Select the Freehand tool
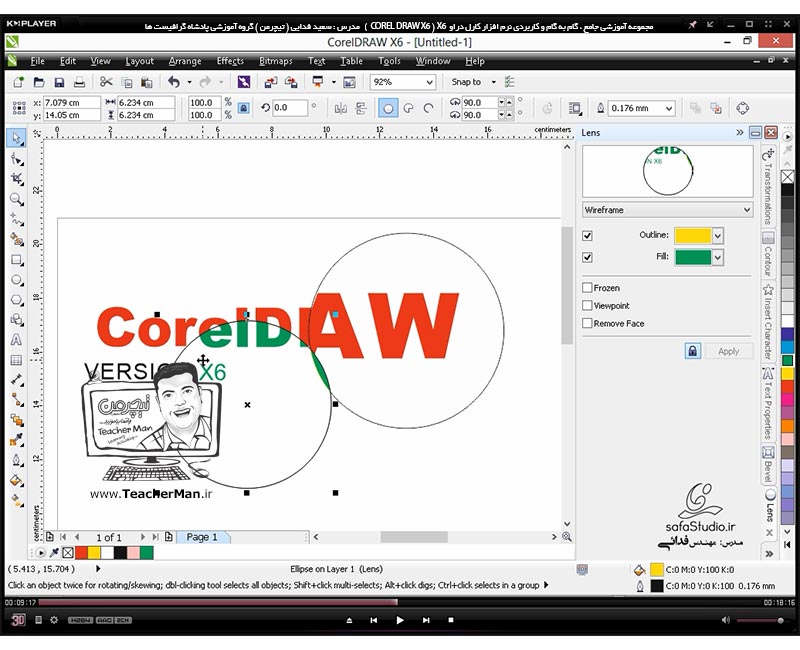This screenshot has height=650, width=800. tap(17, 220)
